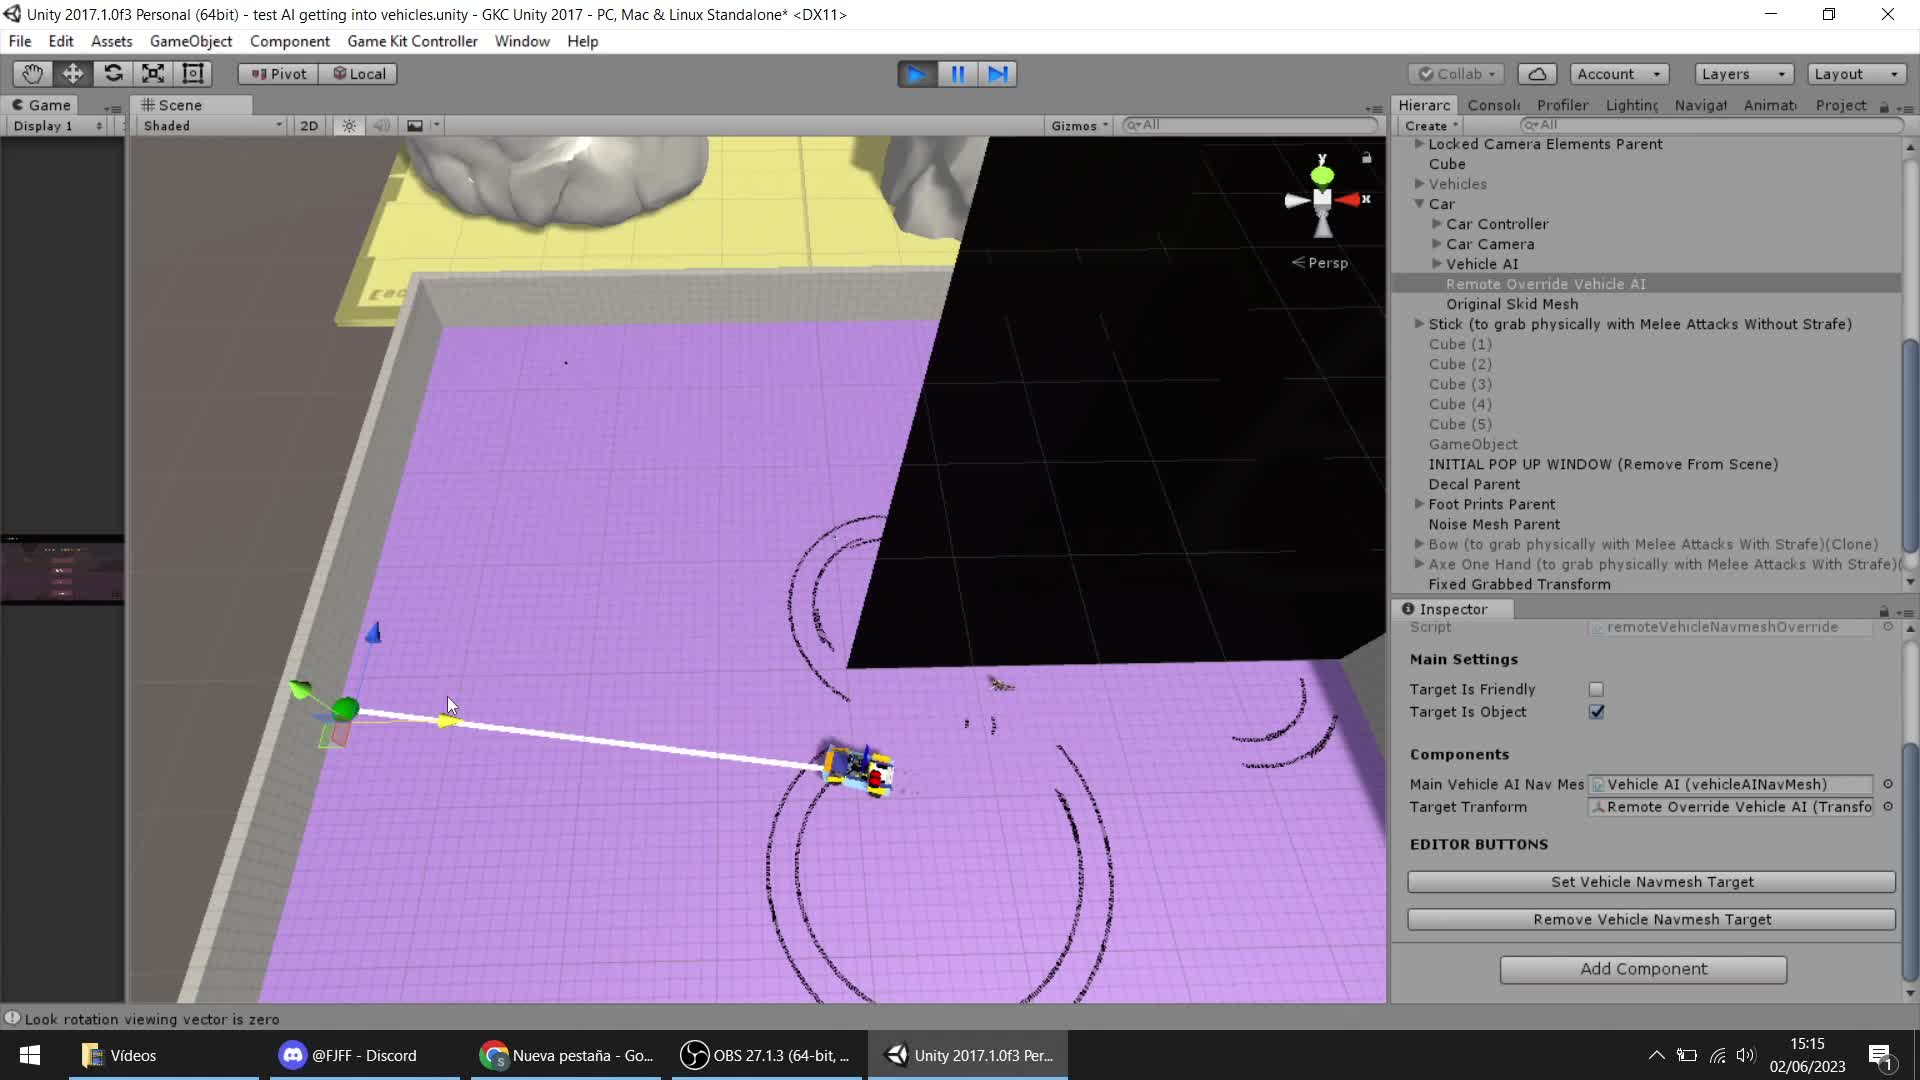This screenshot has width=1920, height=1080.
Task: Enable the Target Is Friendly checkbox
Action: [1596, 689]
